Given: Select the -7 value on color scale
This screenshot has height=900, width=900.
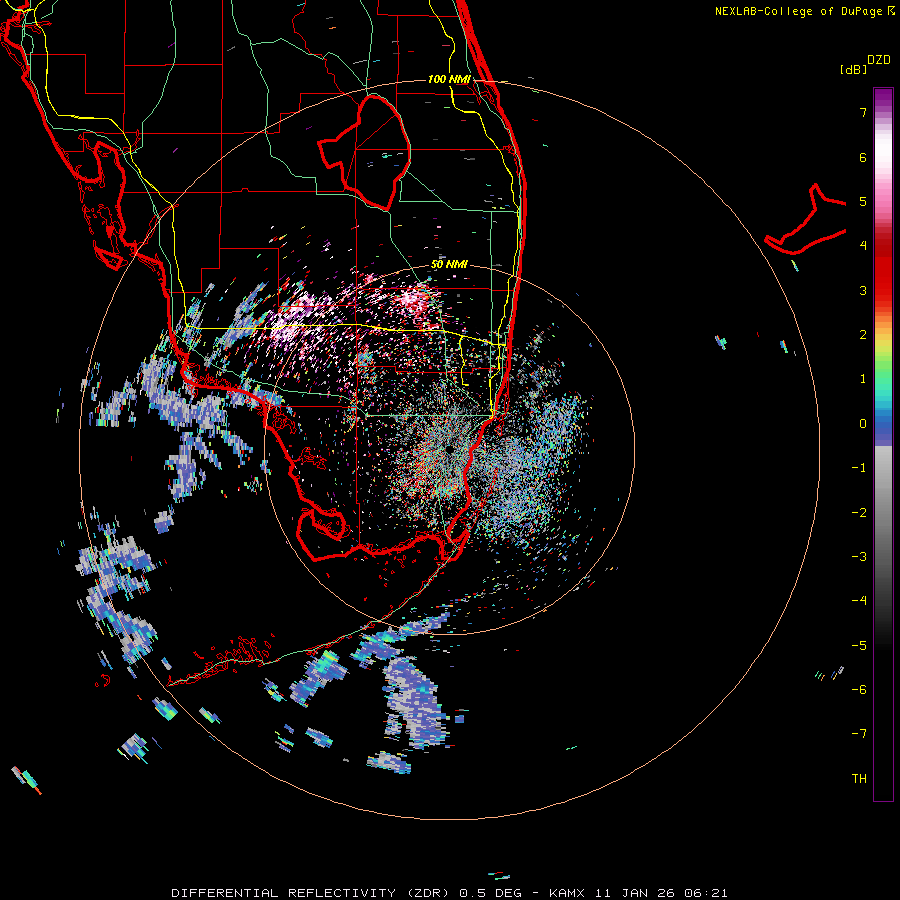Looking at the screenshot, I should (859, 734).
